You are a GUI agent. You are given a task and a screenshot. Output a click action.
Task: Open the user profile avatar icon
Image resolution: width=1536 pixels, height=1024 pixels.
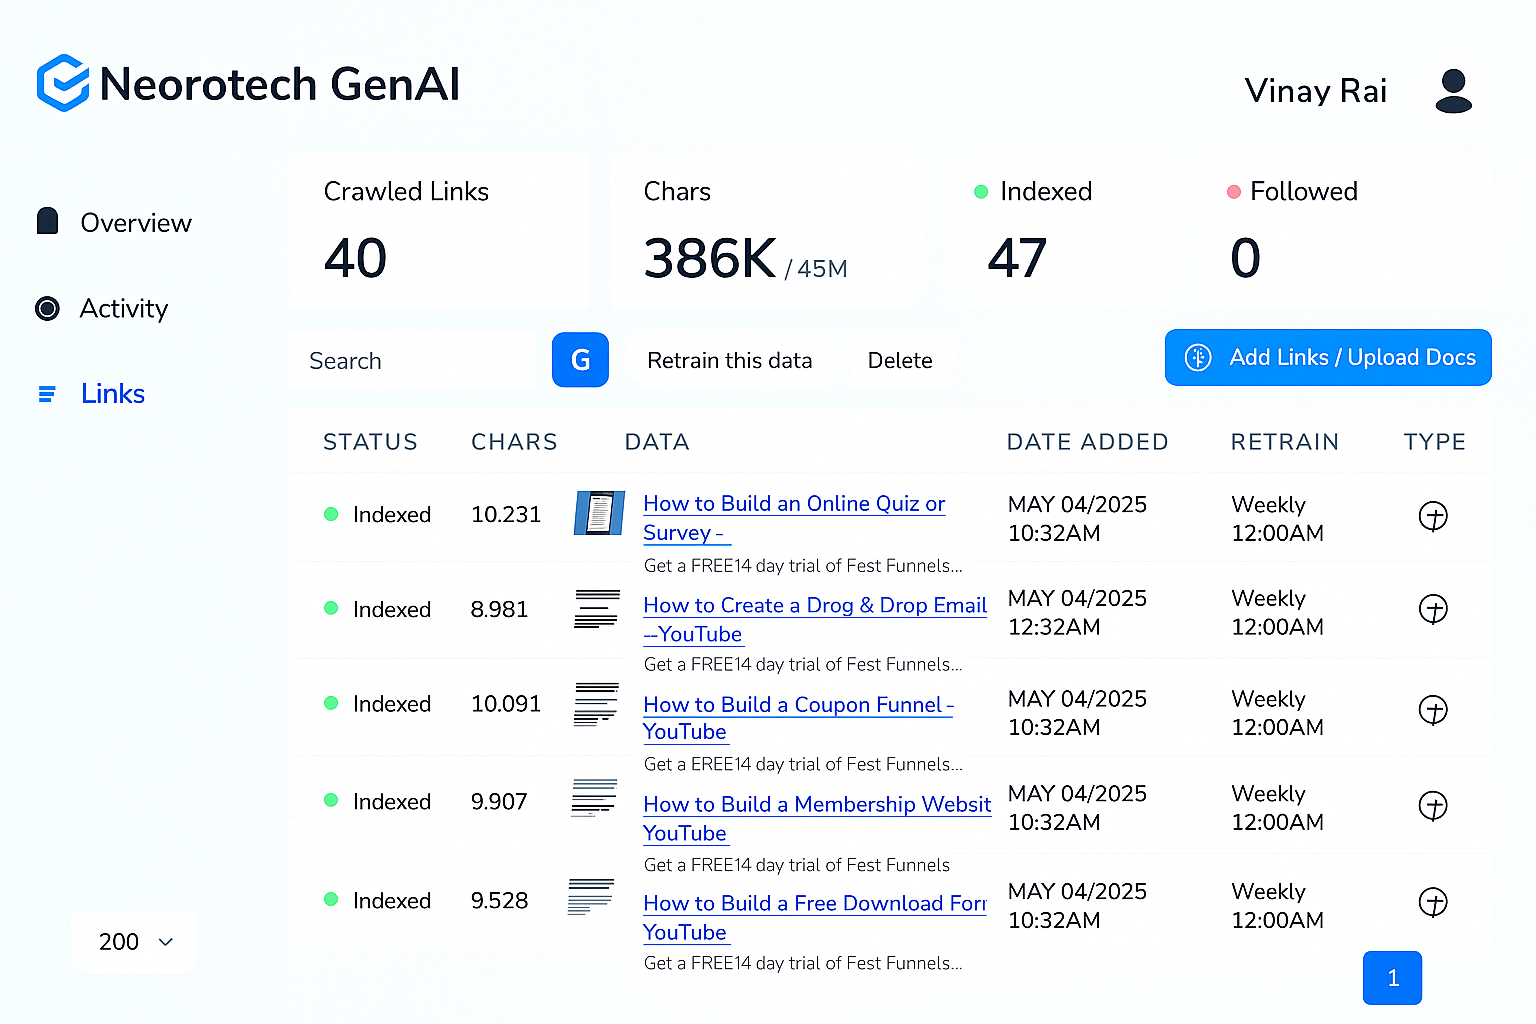click(1453, 91)
